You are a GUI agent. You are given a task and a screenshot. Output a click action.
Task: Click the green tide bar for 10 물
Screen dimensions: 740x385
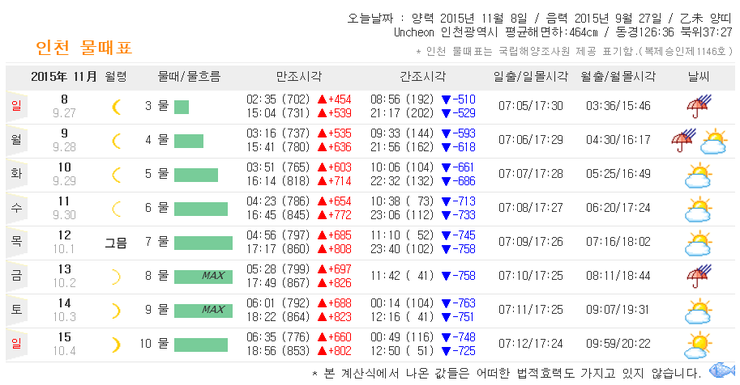(201, 345)
